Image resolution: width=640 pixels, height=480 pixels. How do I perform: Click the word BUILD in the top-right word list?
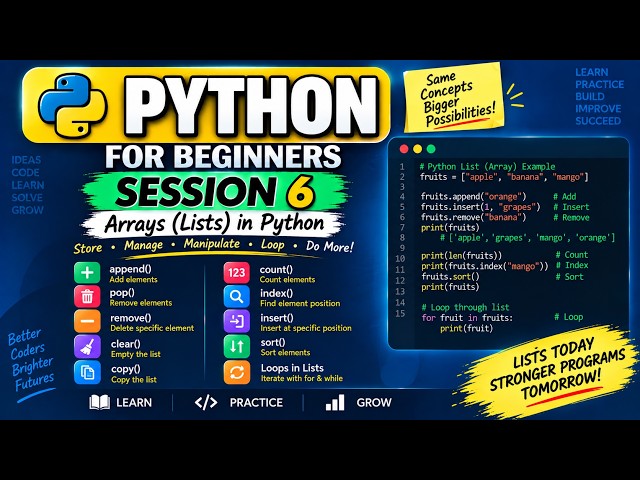pos(590,96)
